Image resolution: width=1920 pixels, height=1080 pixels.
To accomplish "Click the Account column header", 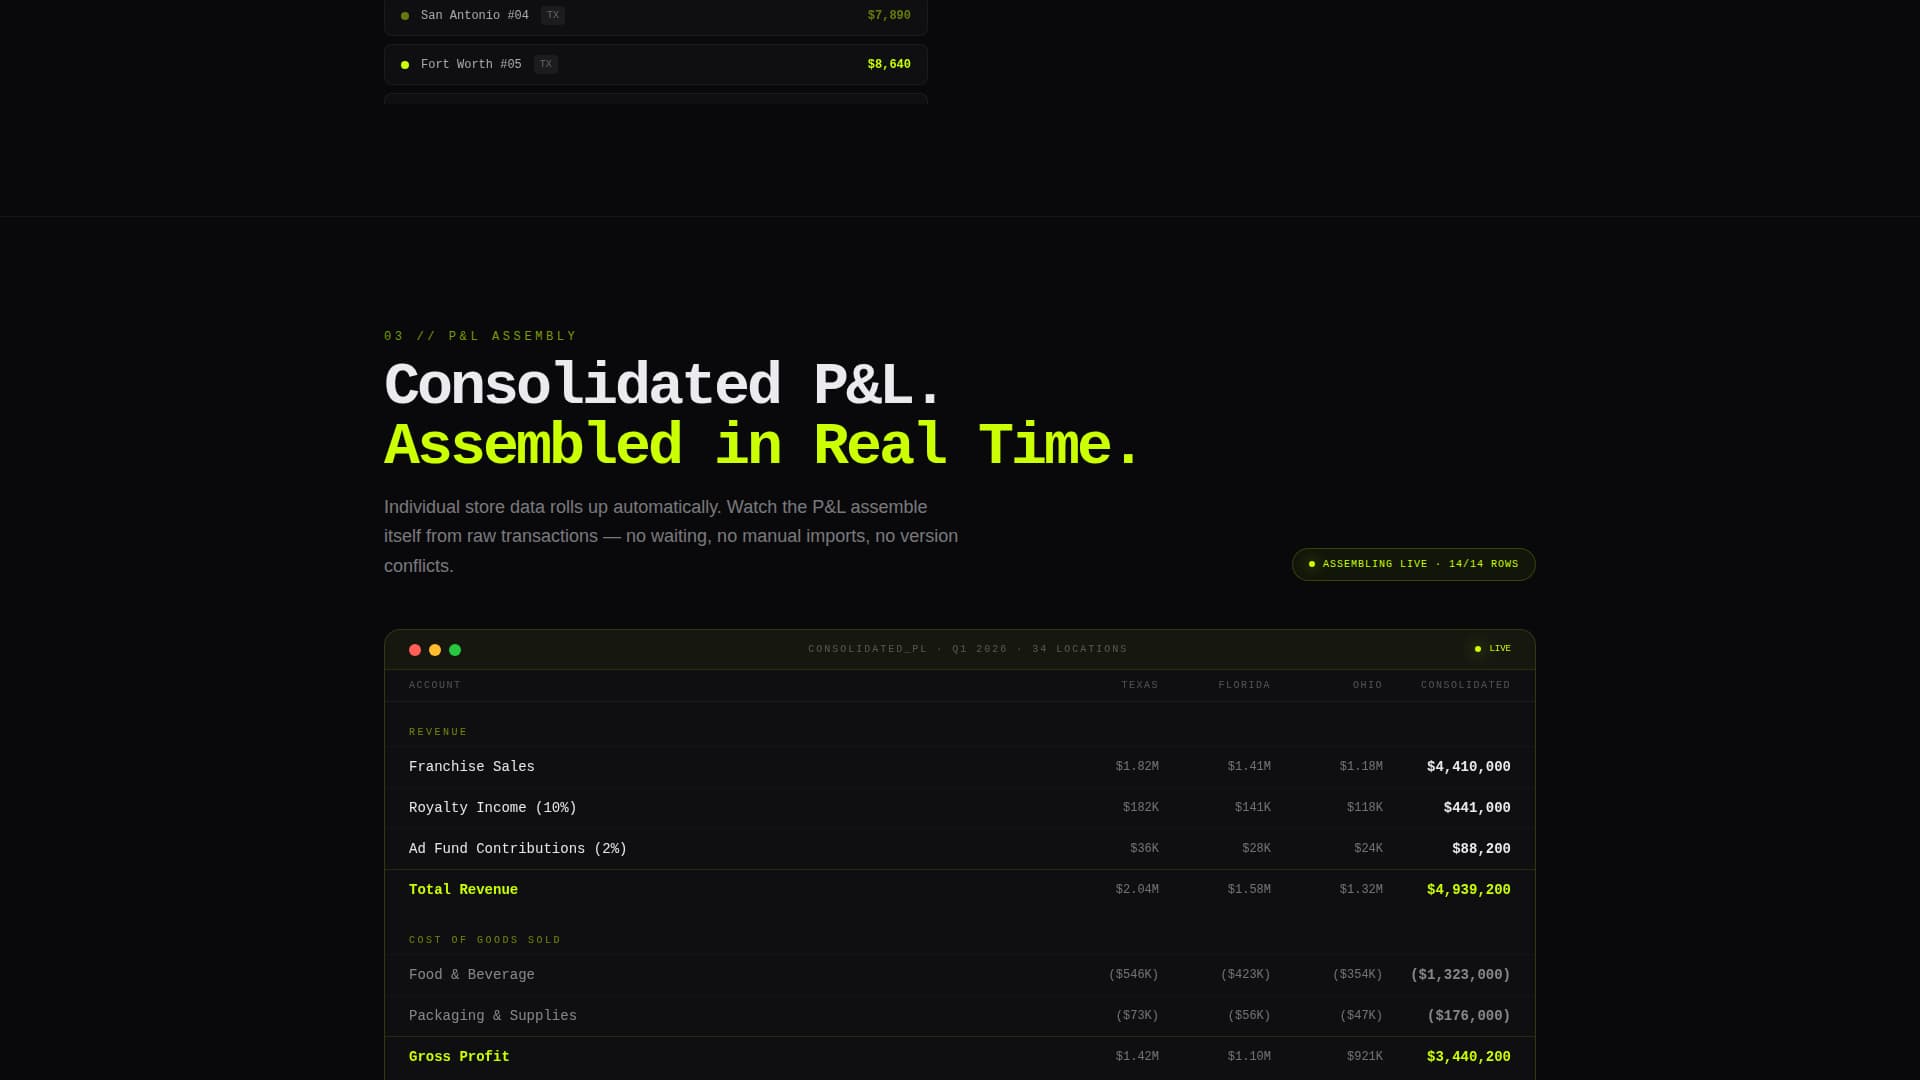I will (x=435, y=685).
